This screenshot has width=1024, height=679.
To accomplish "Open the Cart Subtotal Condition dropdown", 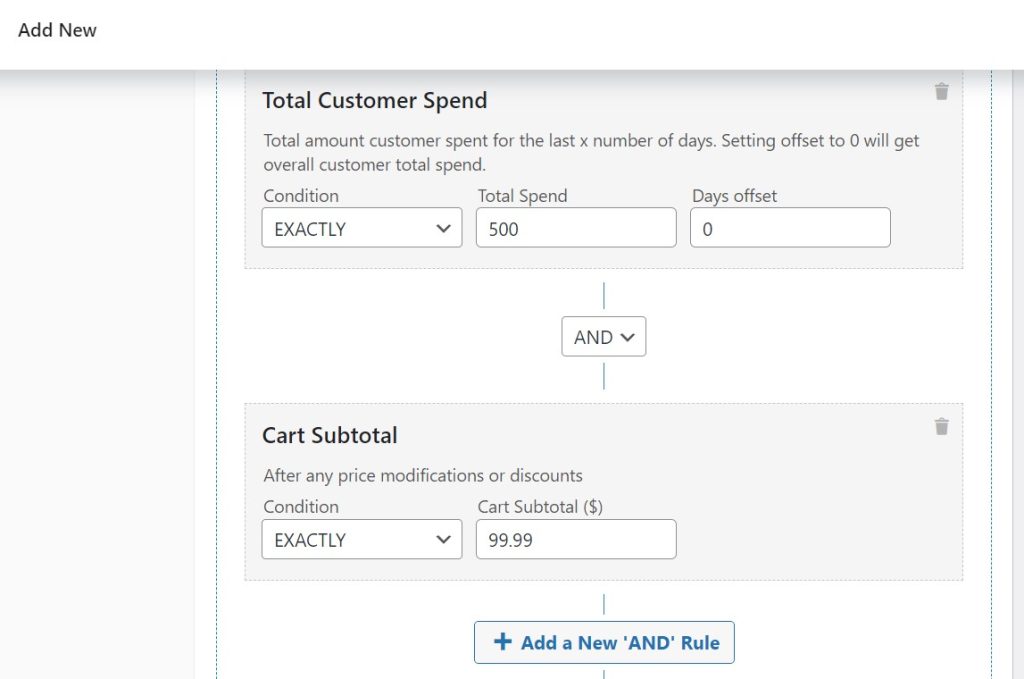I will pyautogui.click(x=362, y=539).
